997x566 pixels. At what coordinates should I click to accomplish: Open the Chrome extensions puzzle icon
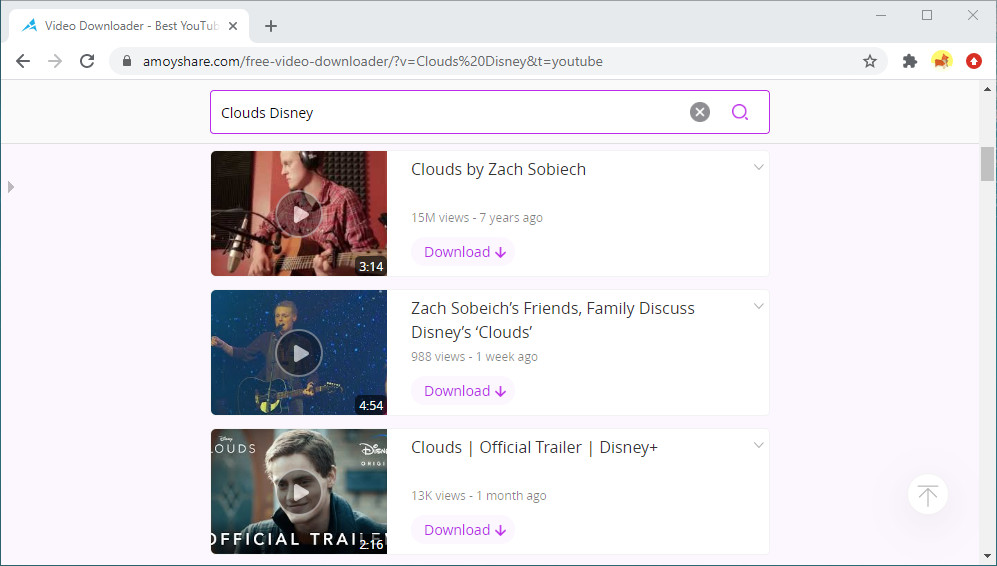910,61
